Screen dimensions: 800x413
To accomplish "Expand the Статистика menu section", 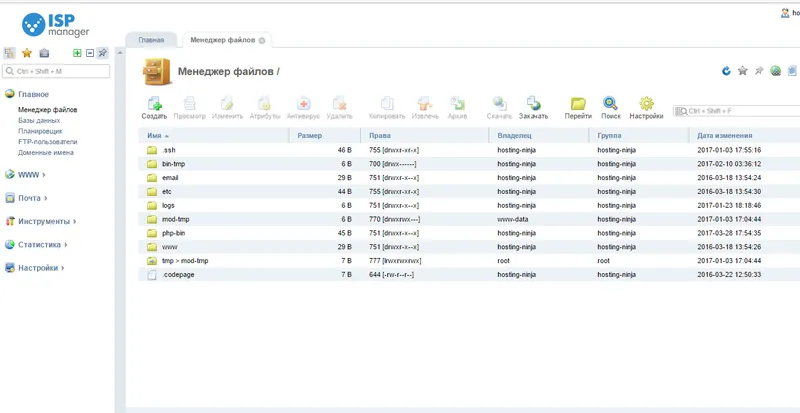I will pos(36,245).
